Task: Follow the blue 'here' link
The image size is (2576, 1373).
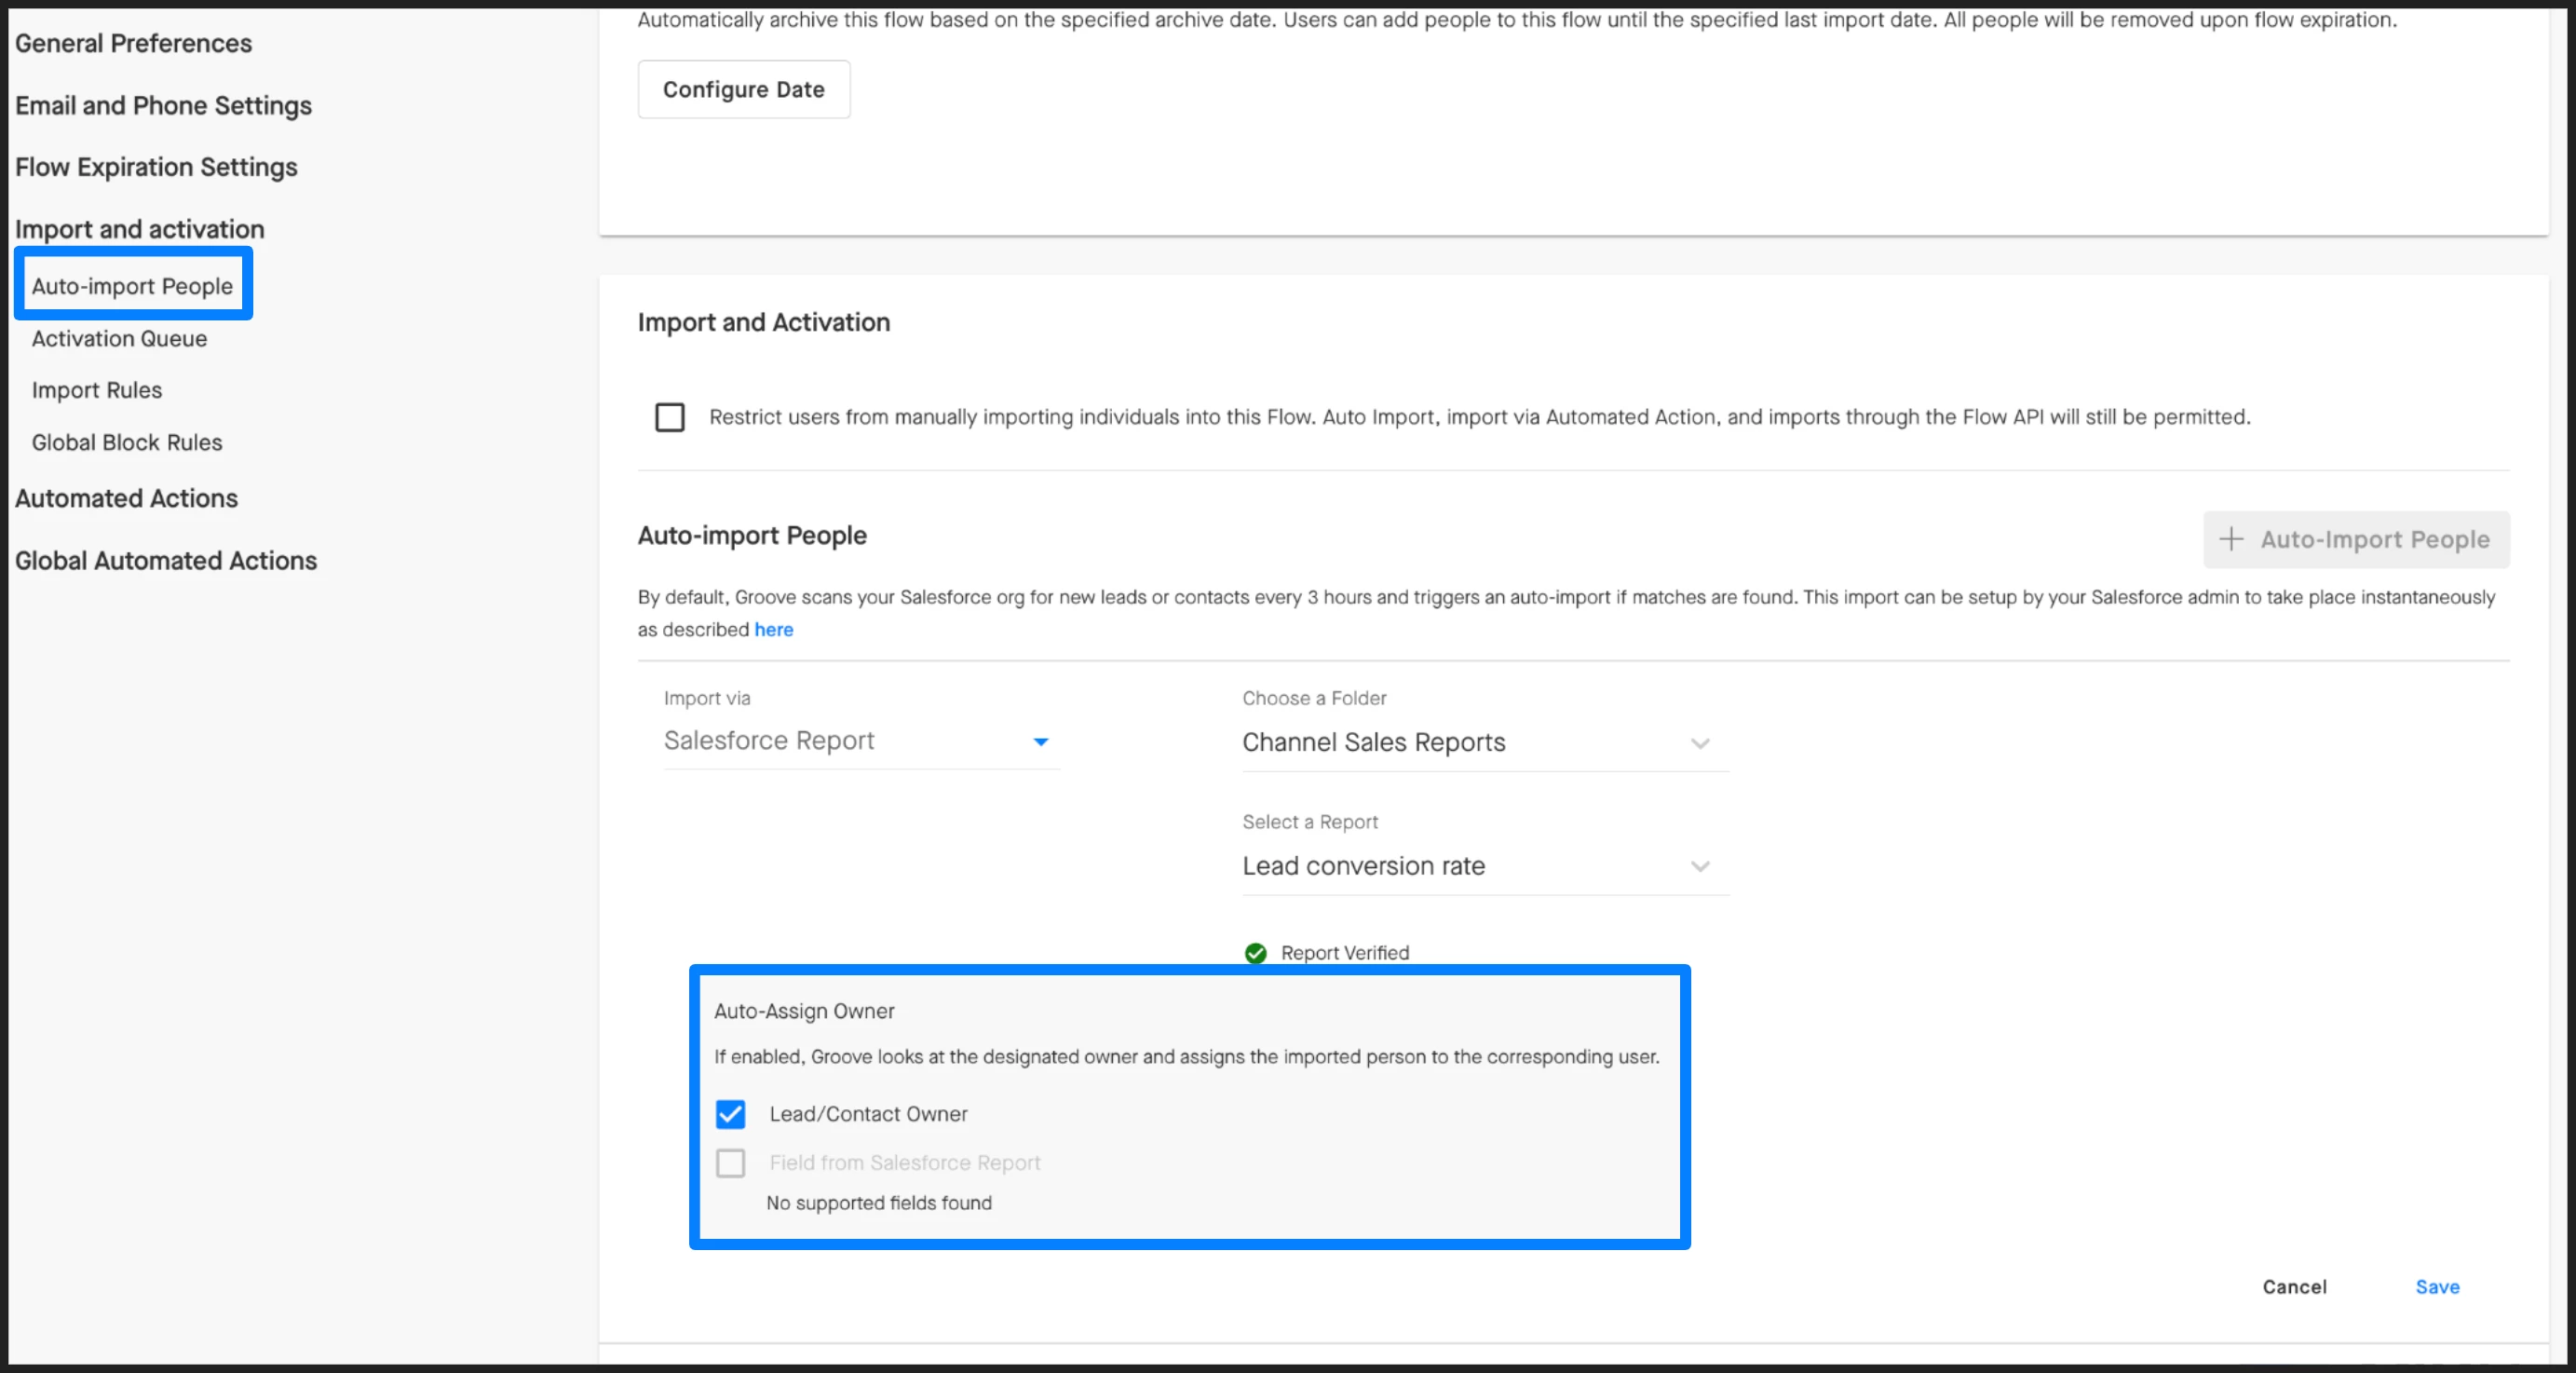Action: (x=773, y=630)
